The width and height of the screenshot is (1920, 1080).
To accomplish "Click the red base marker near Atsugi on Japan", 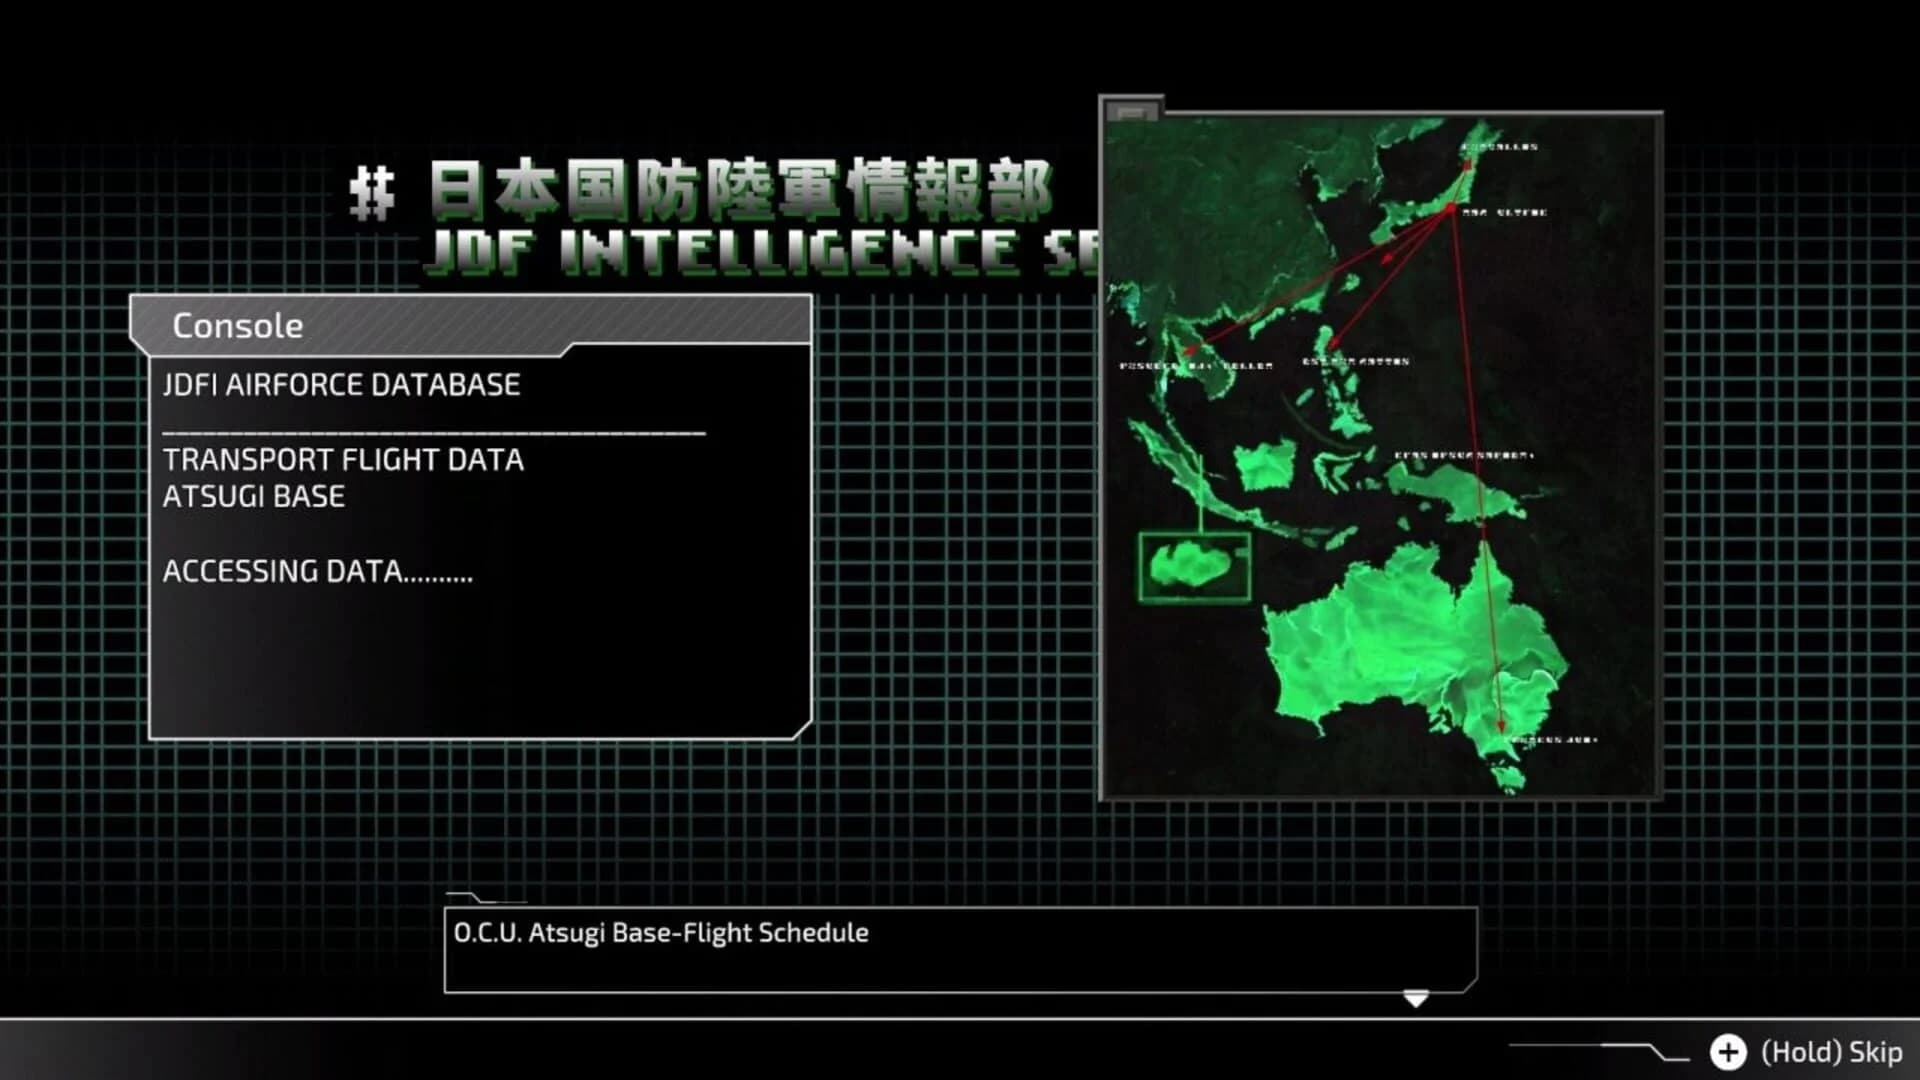I will point(1450,207).
